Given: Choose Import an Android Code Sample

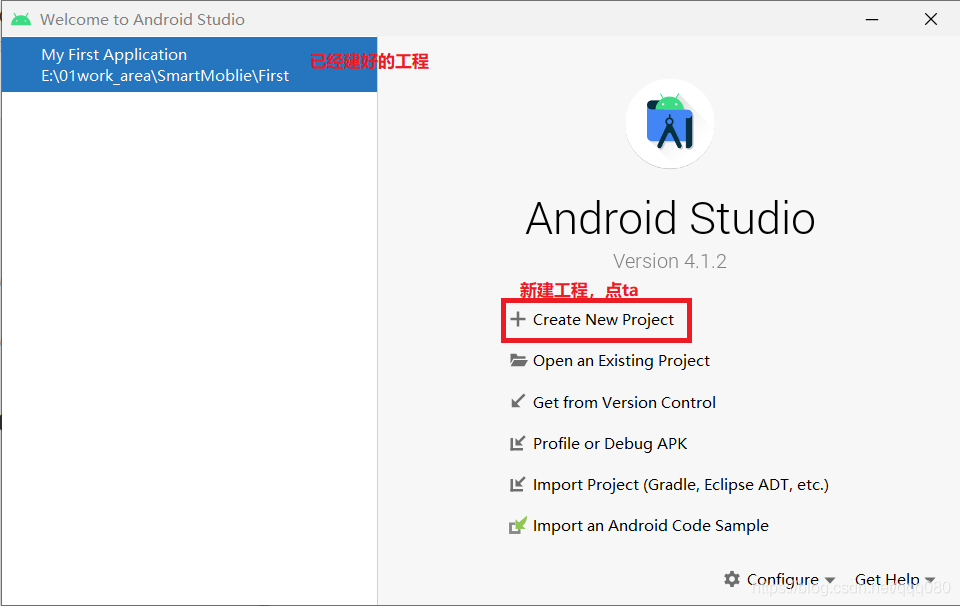Looking at the screenshot, I should [650, 526].
